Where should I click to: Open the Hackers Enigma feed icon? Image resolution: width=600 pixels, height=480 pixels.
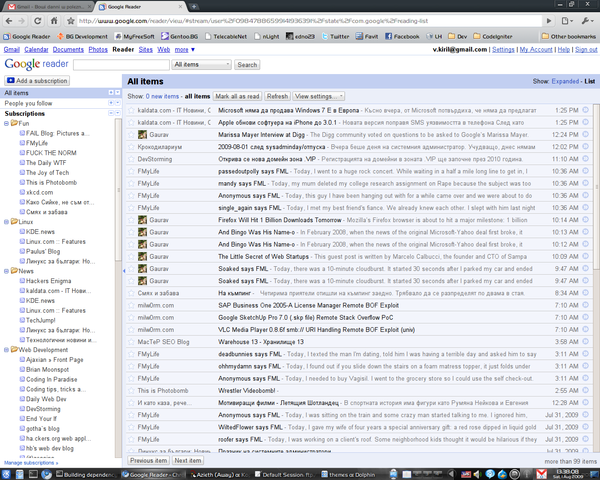(x=23, y=281)
